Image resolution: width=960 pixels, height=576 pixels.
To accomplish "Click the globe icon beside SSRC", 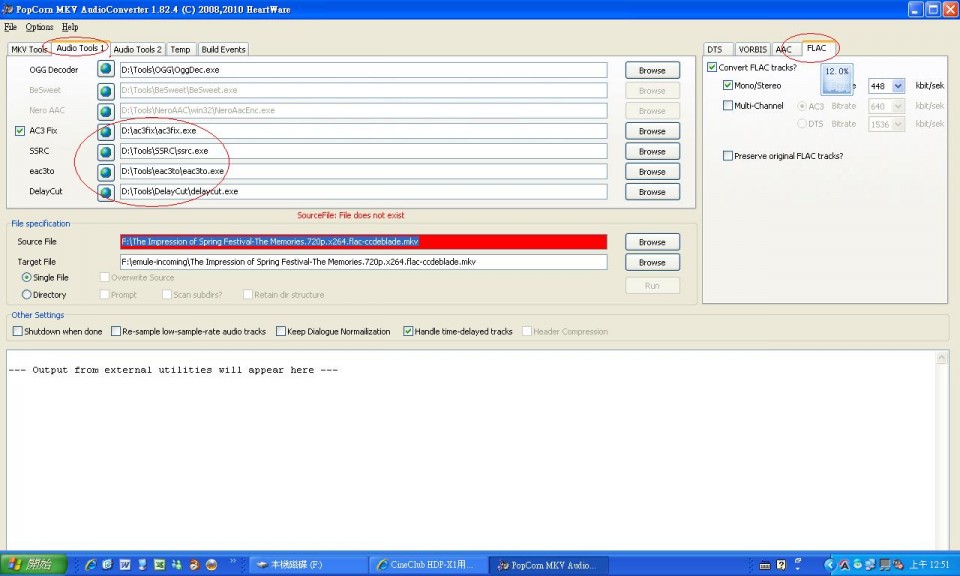I will pyautogui.click(x=106, y=151).
